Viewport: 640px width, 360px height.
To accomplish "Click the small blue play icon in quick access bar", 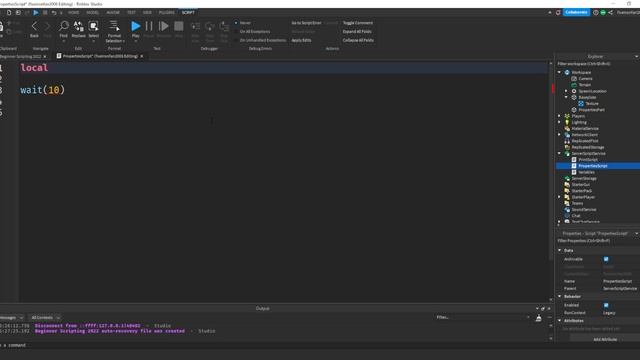I will [x=36, y=13].
